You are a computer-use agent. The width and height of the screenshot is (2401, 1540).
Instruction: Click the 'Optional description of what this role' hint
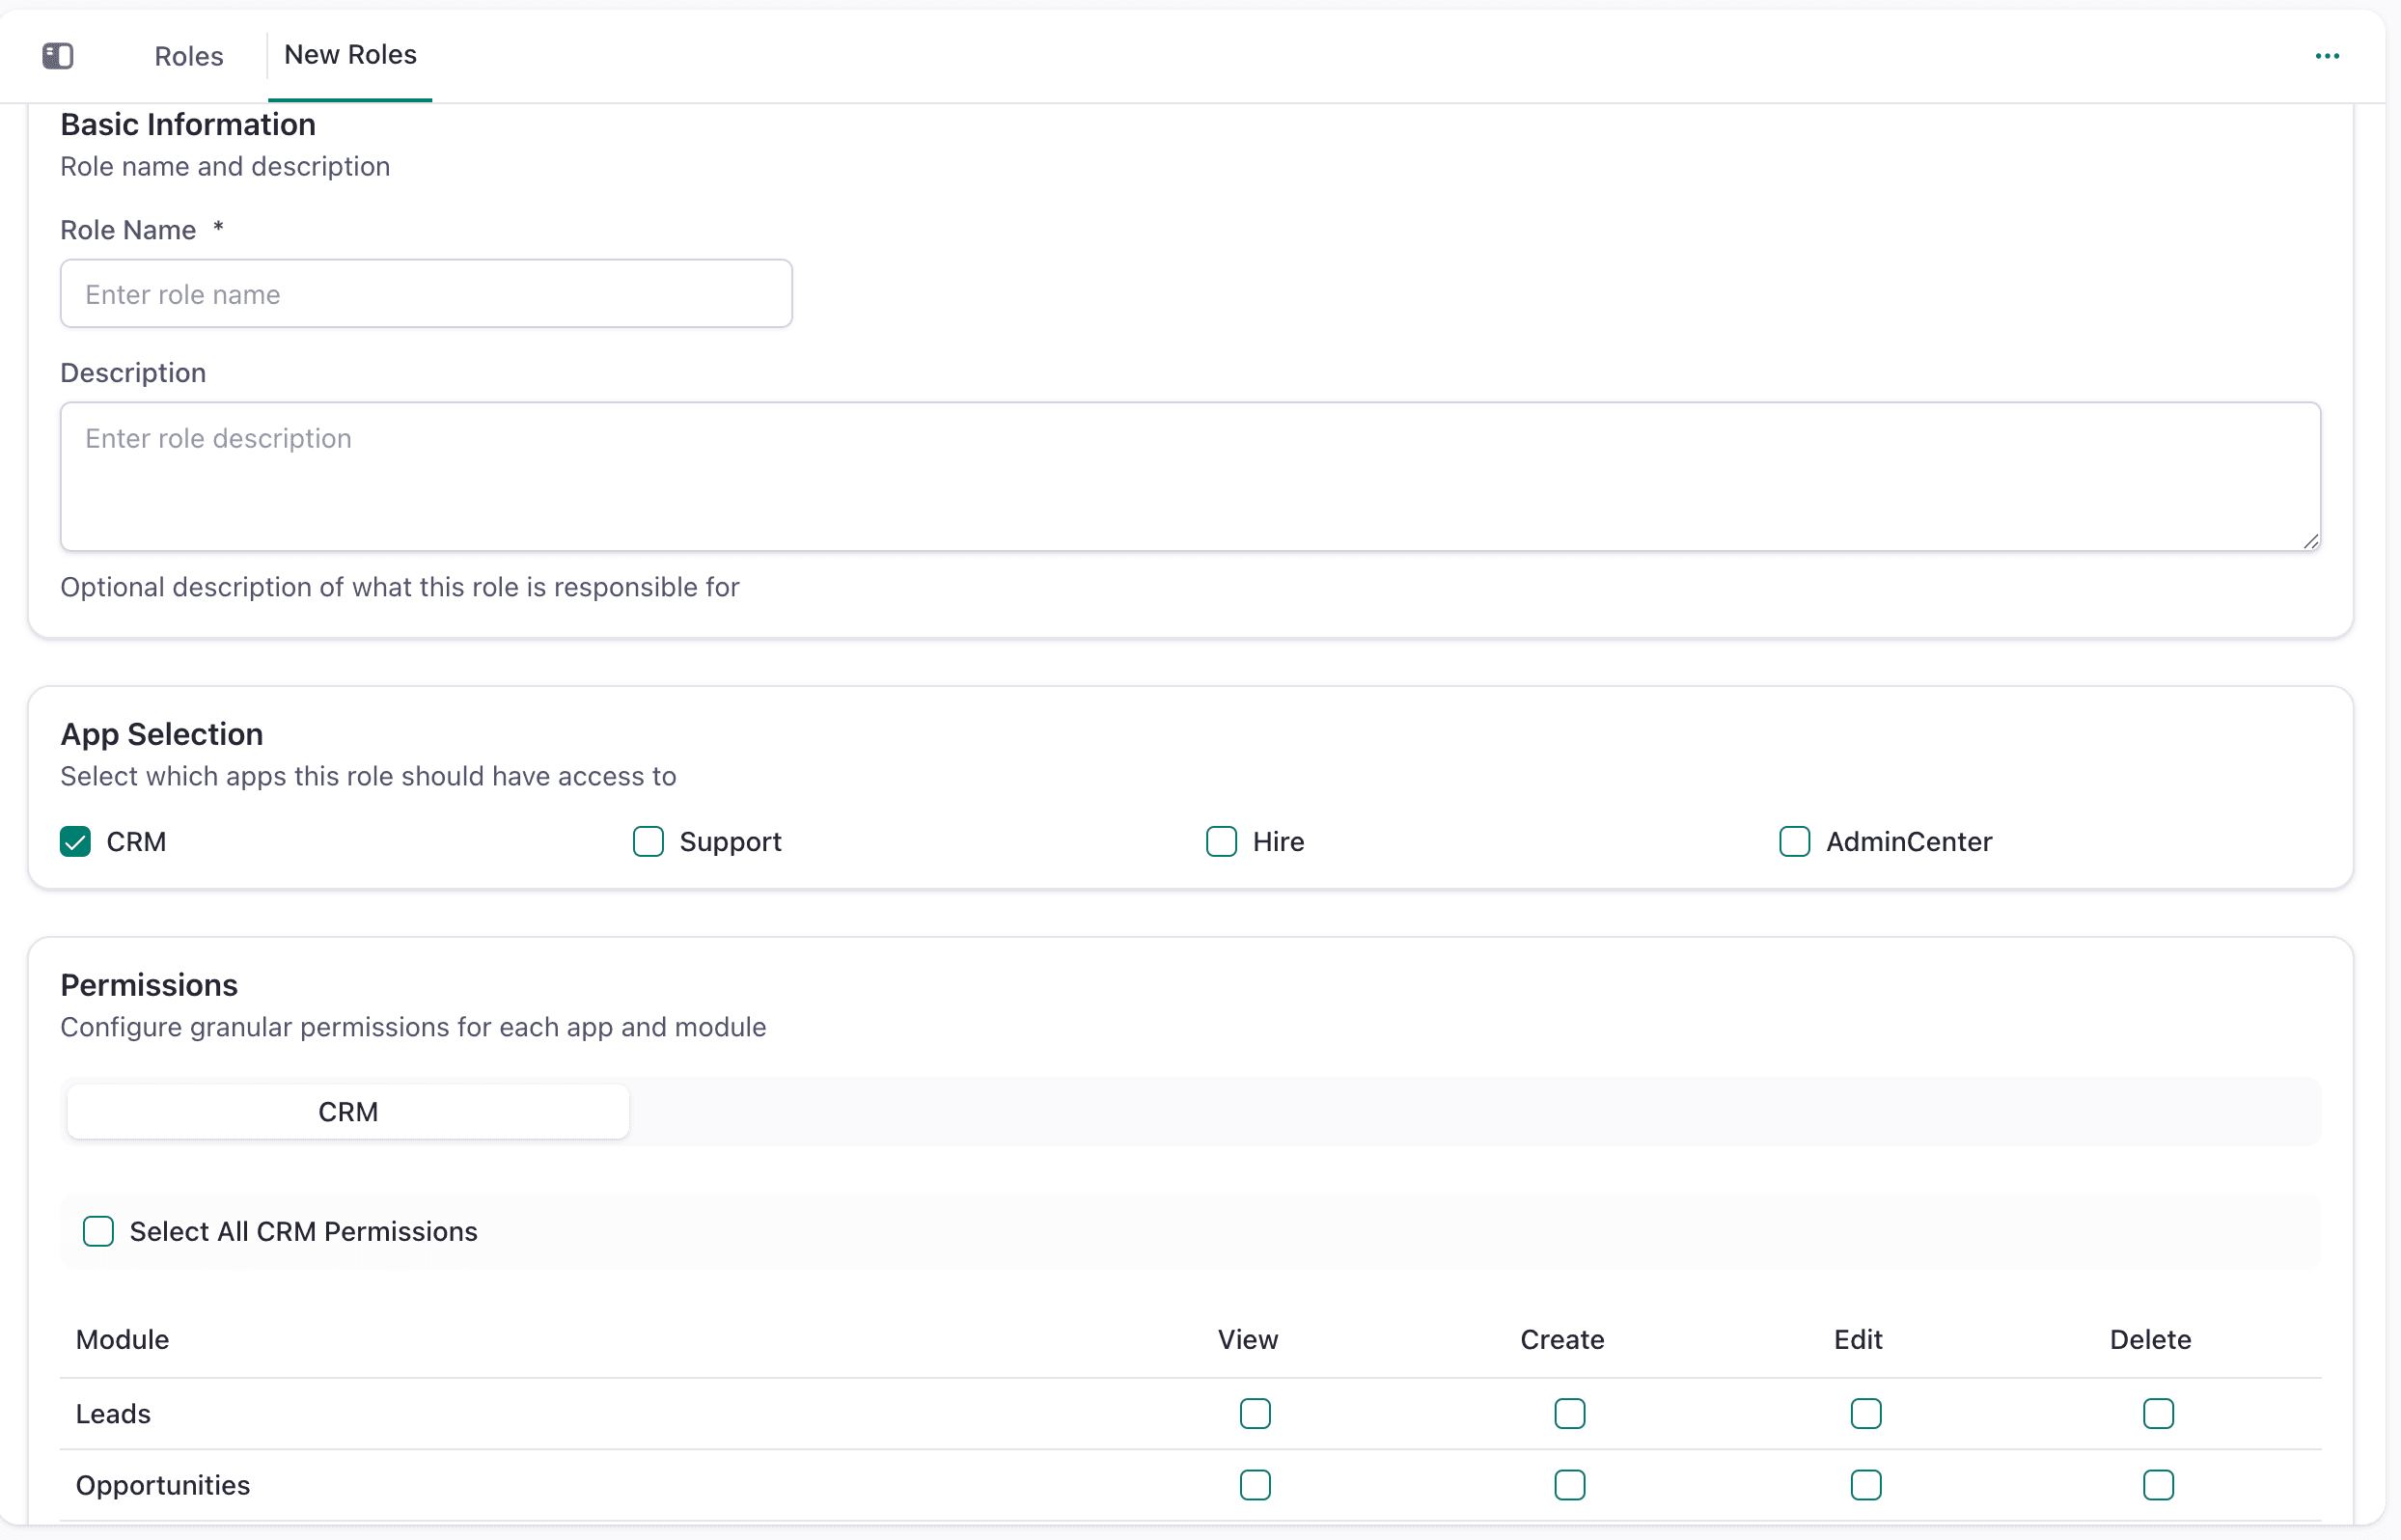(400, 587)
